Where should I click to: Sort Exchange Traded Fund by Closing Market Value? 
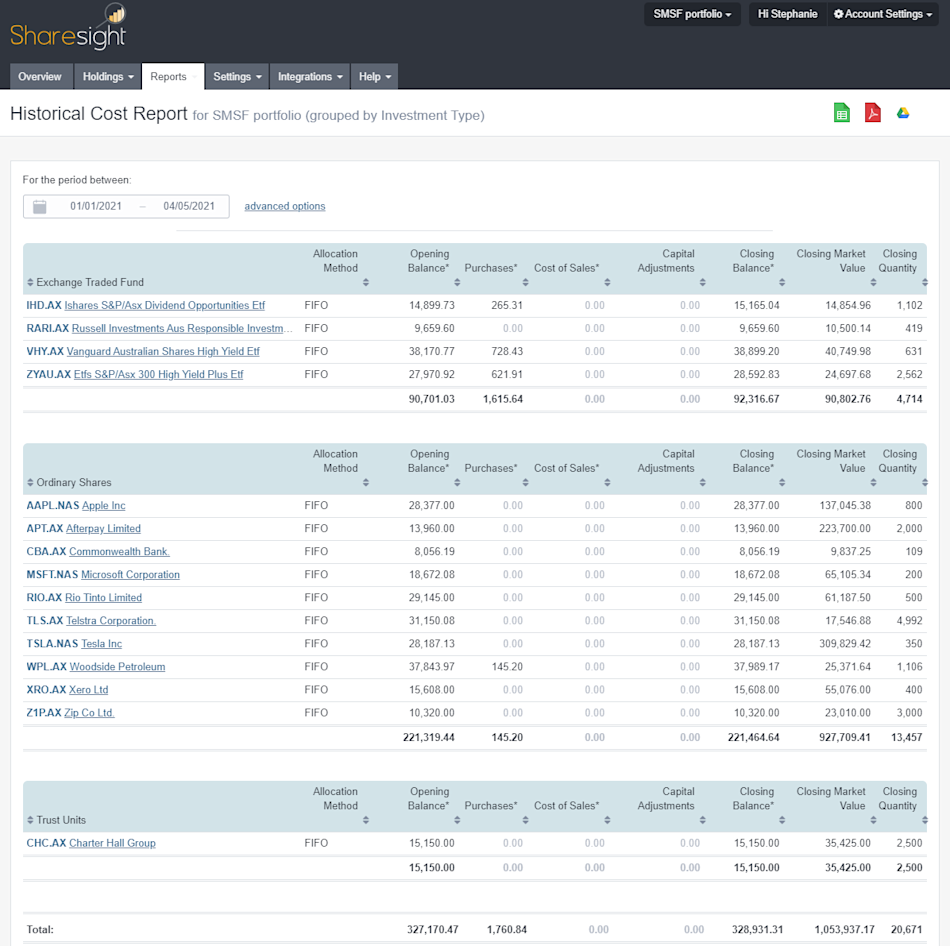click(873, 282)
